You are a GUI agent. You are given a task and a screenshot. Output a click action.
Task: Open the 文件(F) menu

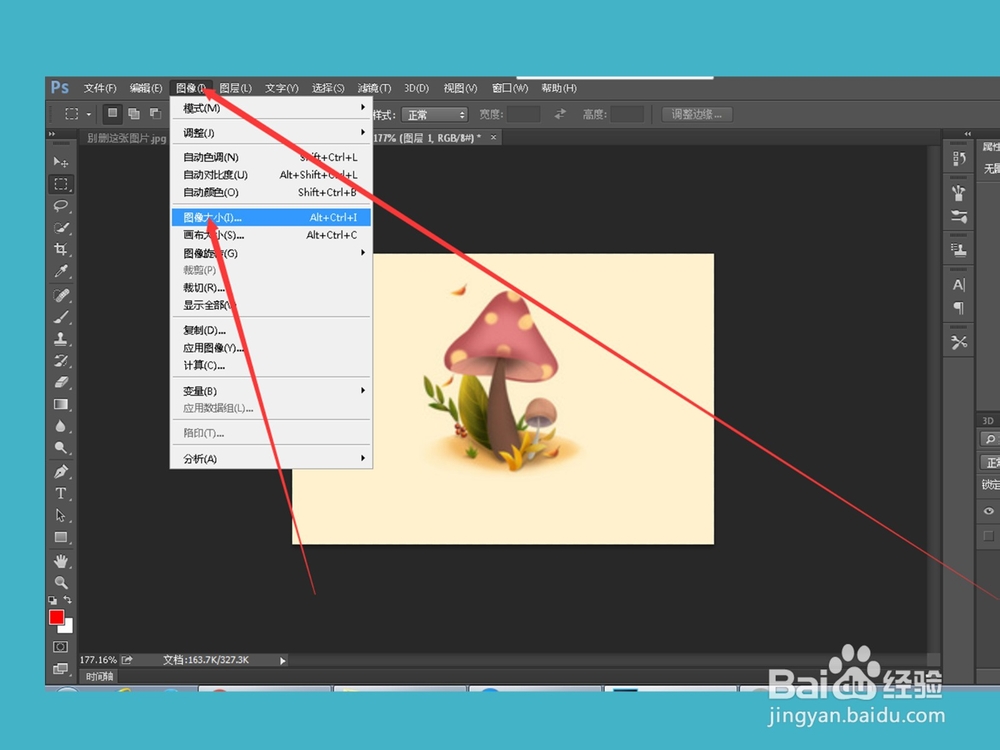click(100, 88)
